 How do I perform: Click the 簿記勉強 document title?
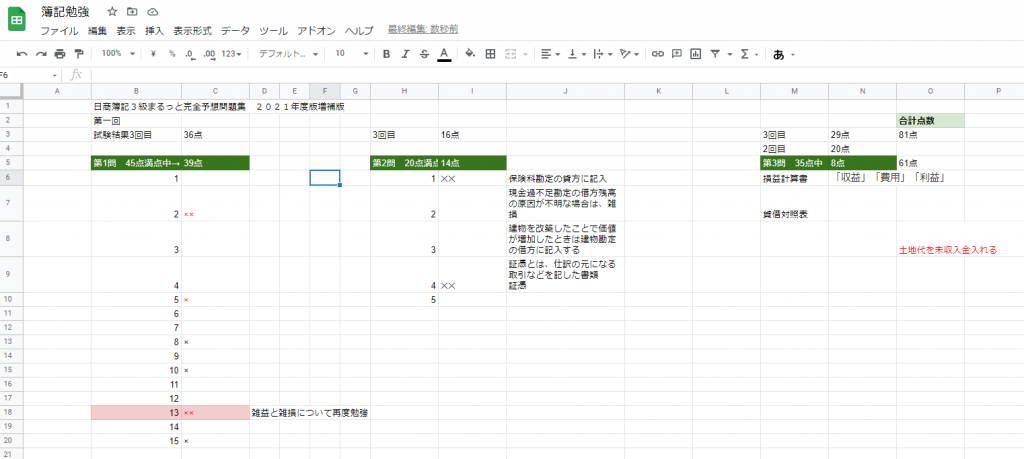coord(65,12)
